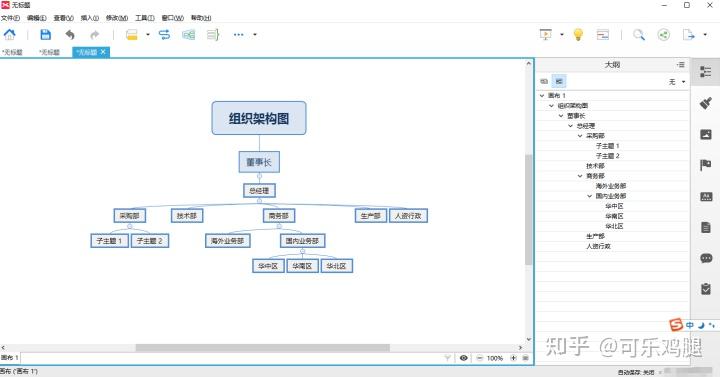The width and height of the screenshot is (720, 377).
Task: Open the Format paintbrush panel
Action: click(x=706, y=103)
